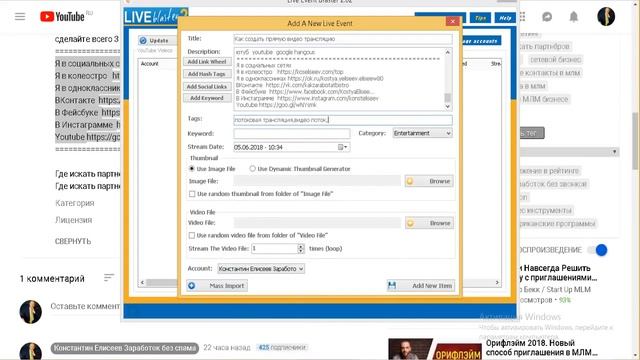
Task: Close the Add A New Live Event dialog
Action: click(x=452, y=21)
